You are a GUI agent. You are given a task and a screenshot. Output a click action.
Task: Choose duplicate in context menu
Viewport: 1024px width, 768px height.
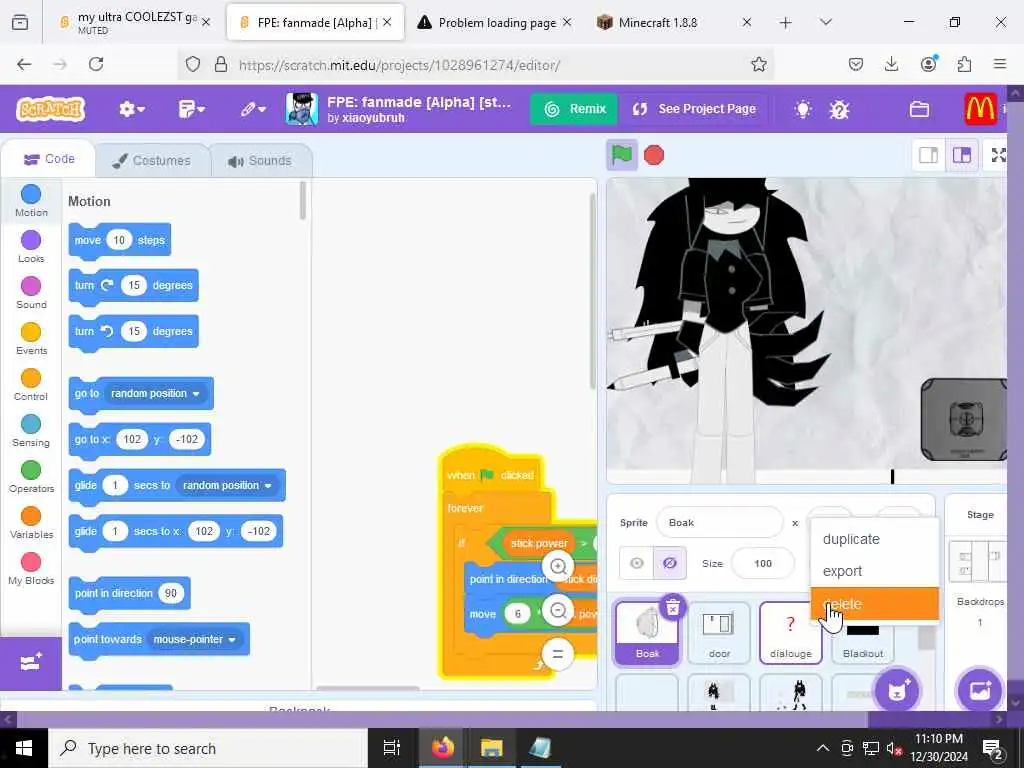874,539
